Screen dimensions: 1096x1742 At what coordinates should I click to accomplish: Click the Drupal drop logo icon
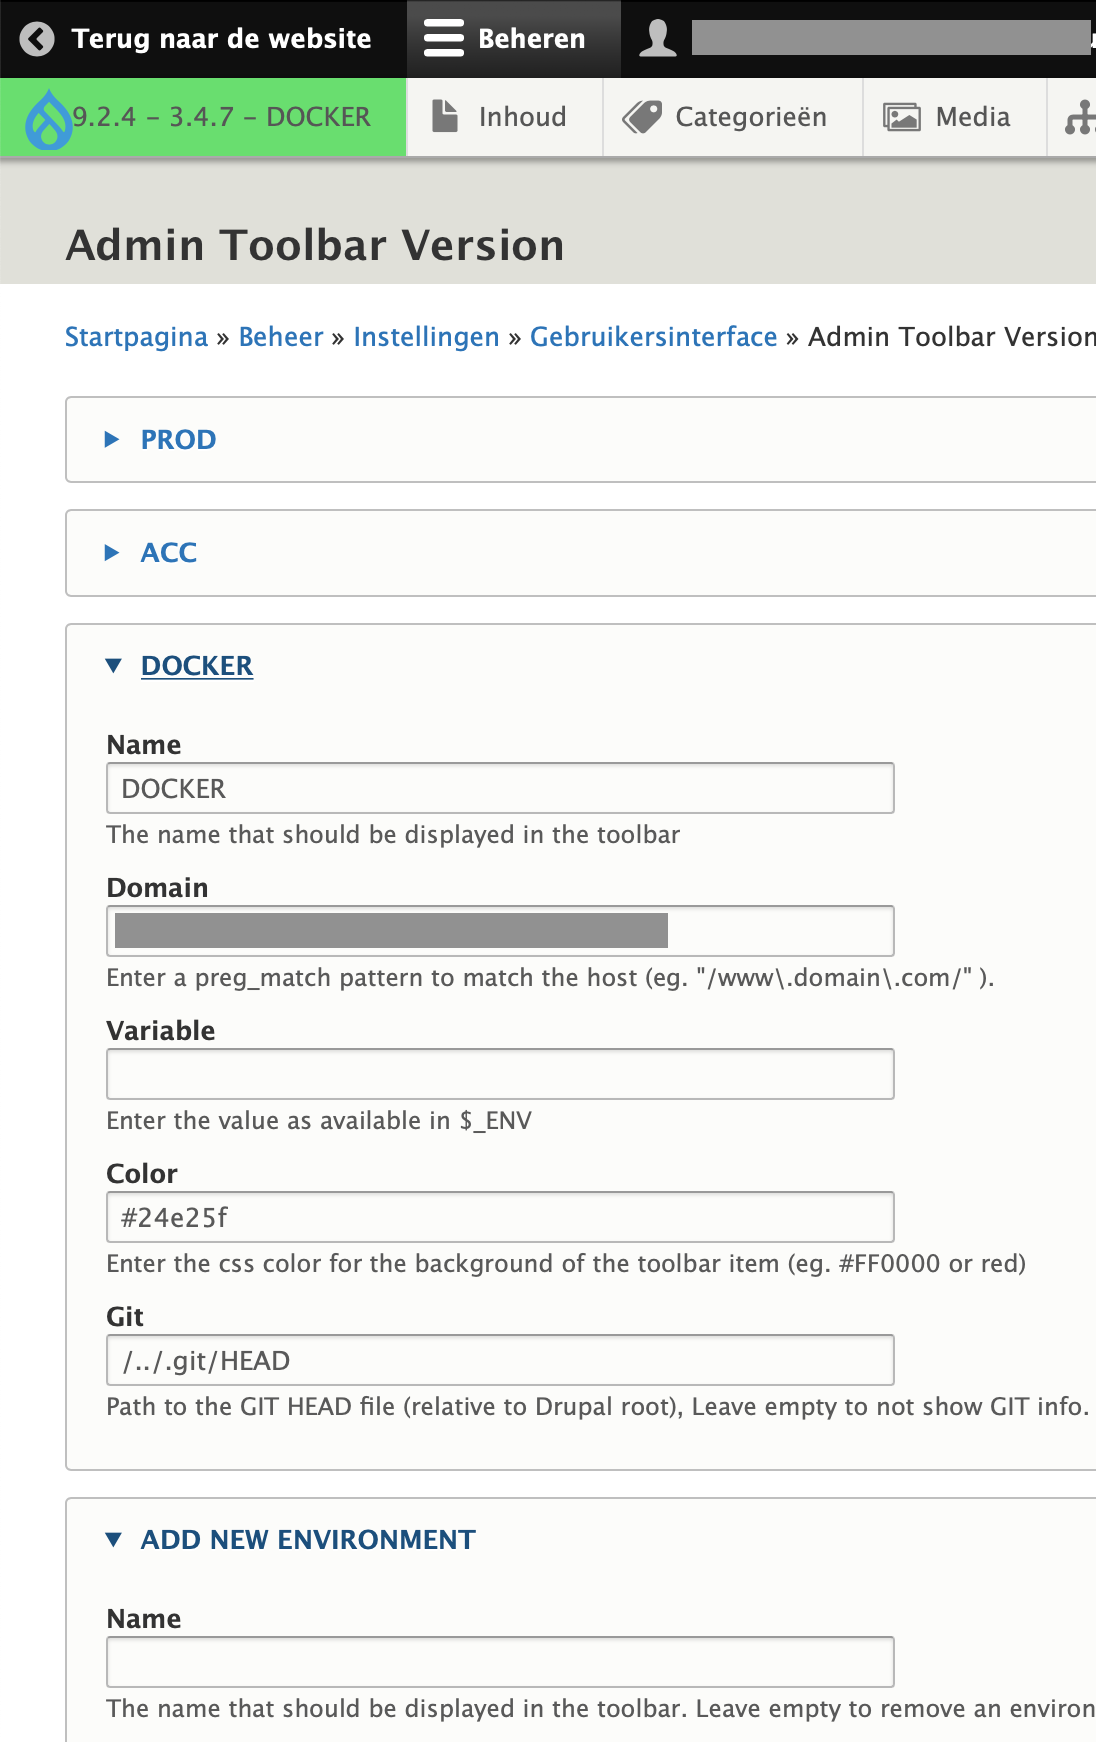click(48, 119)
